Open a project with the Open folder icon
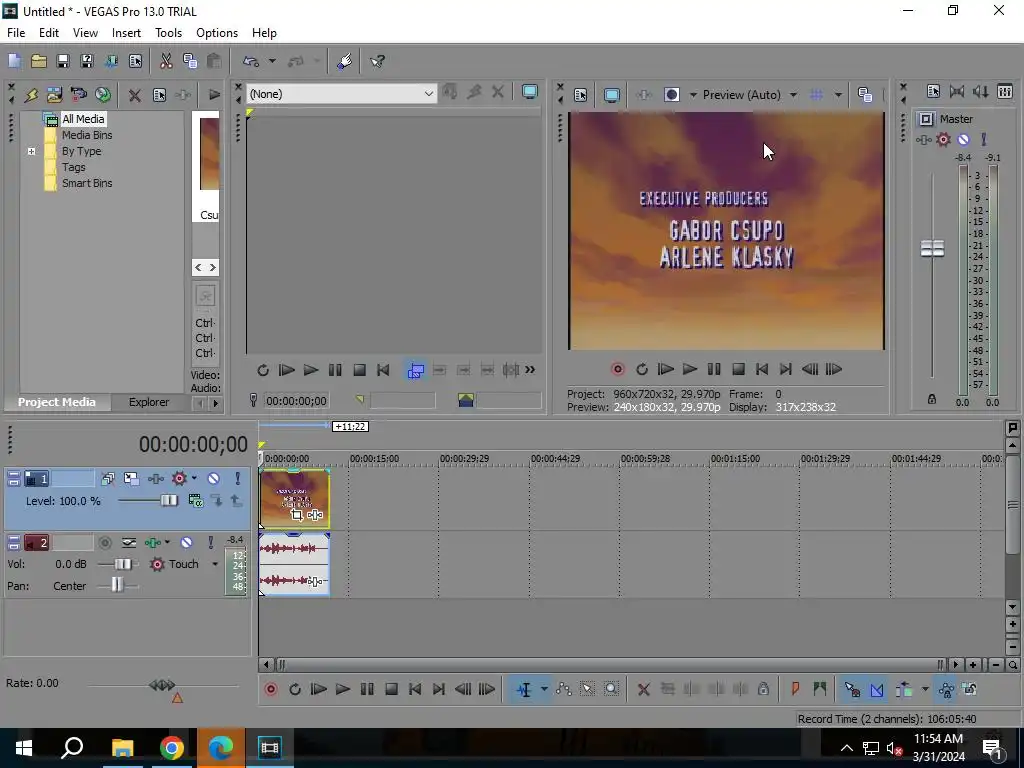 (39, 61)
